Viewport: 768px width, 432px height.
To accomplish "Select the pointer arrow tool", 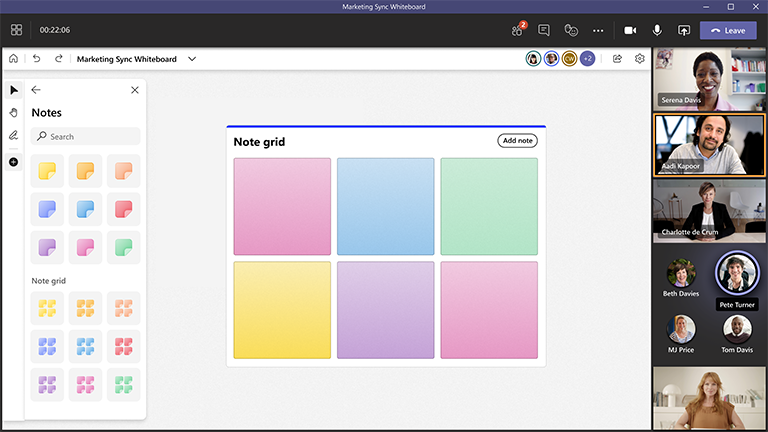I will pos(13,90).
